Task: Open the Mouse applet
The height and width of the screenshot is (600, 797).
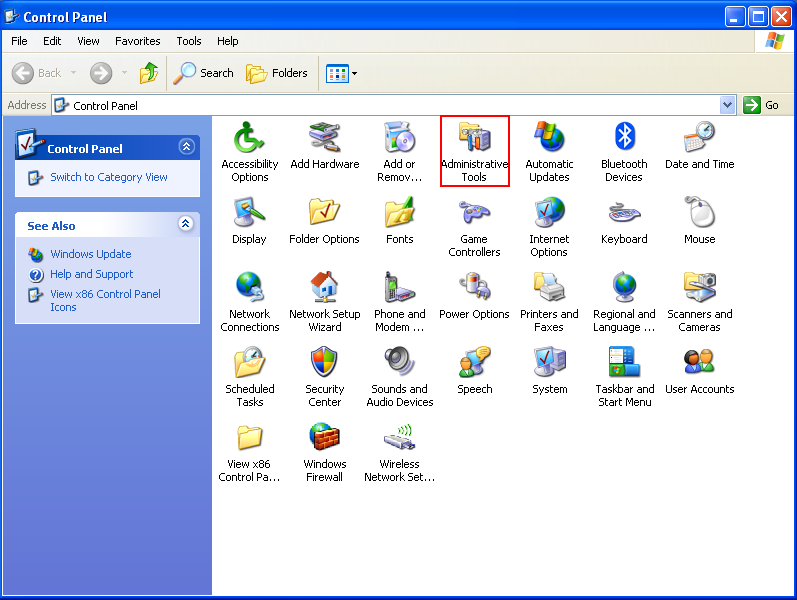Action: (x=699, y=221)
